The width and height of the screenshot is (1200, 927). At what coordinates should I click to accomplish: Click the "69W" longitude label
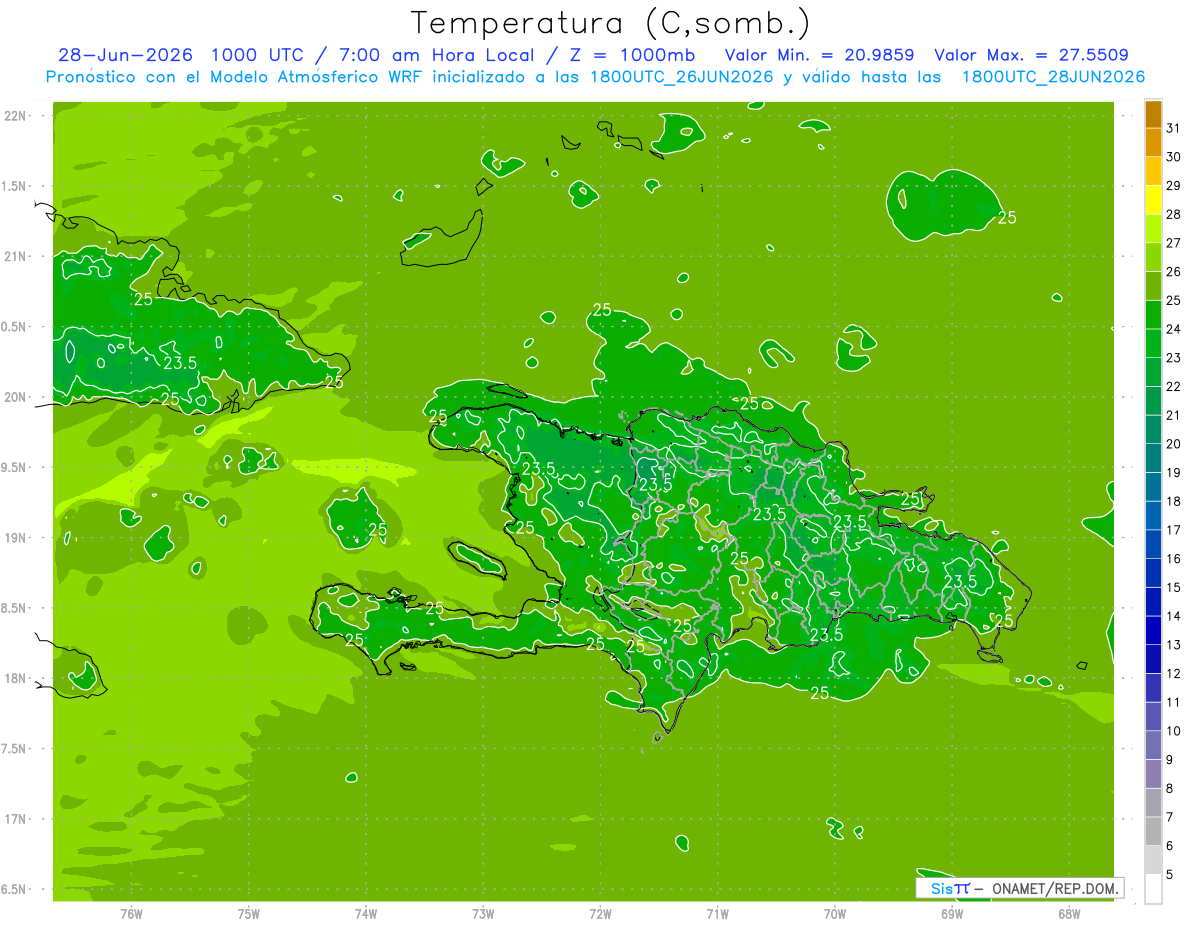(x=951, y=913)
